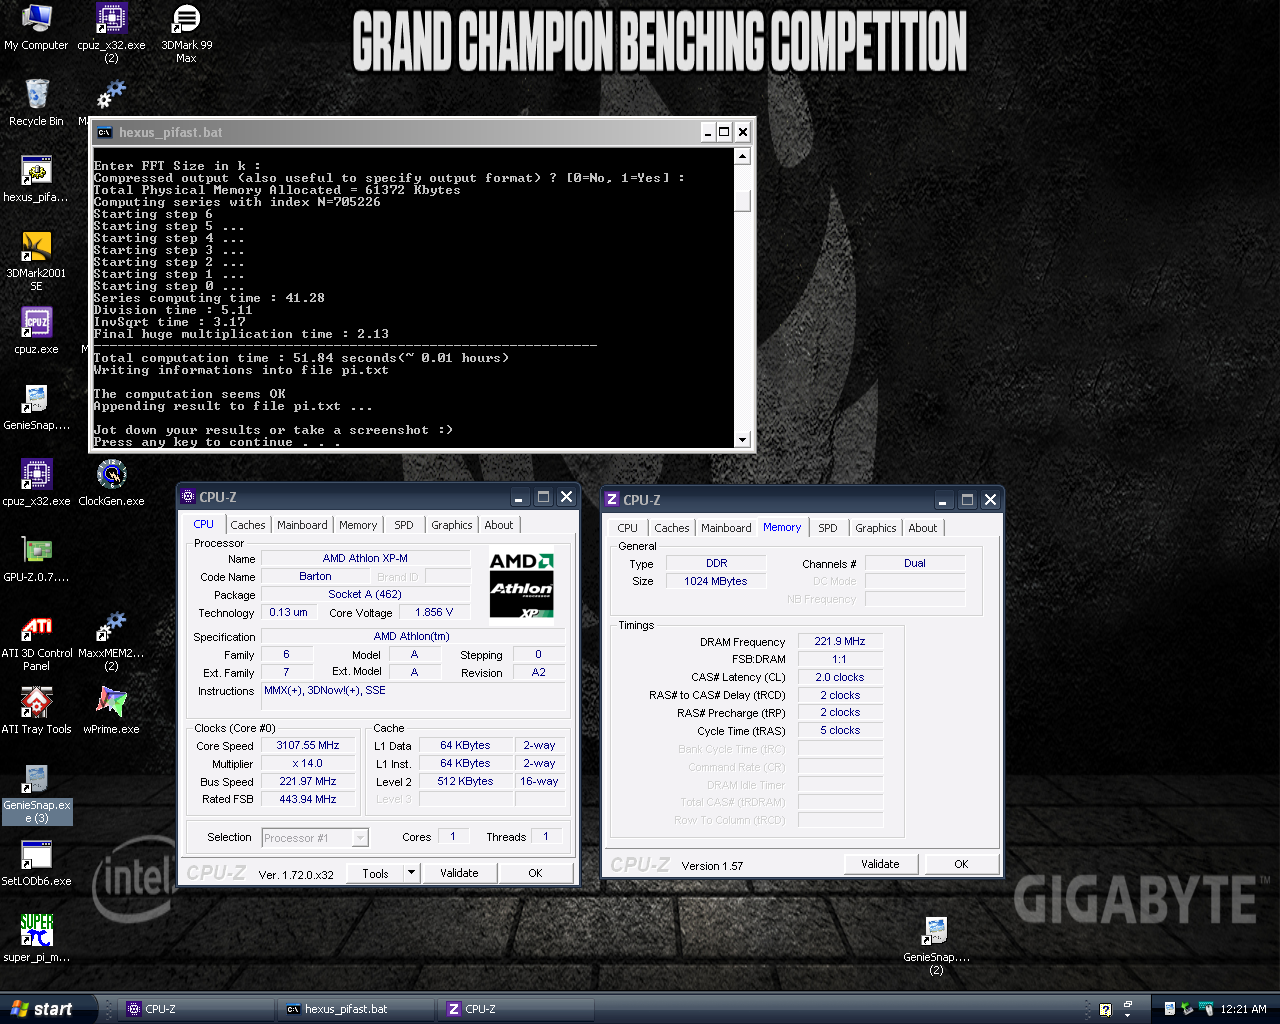Click Rated FSB value 443.94 MHz

click(308, 799)
